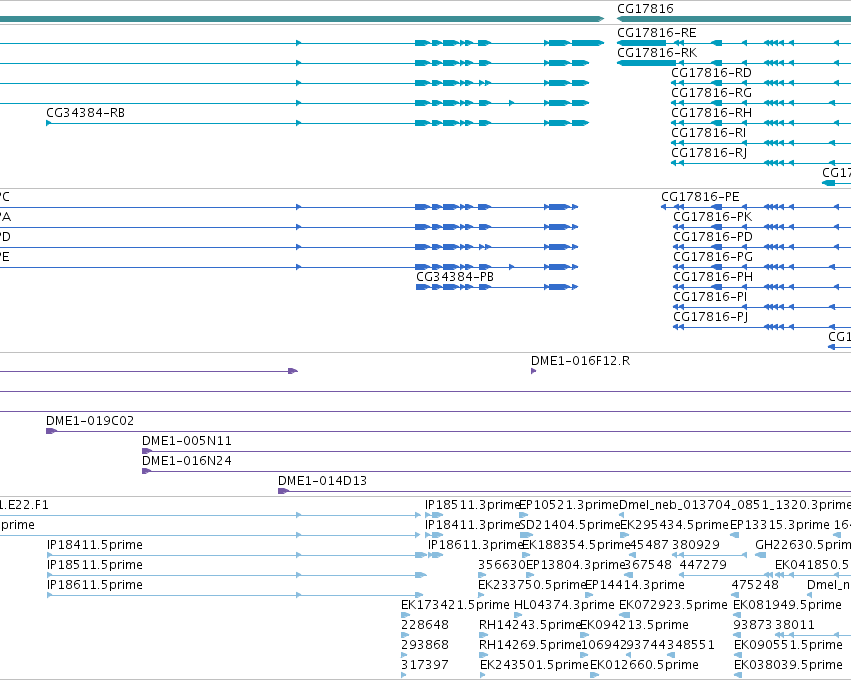Click the 447279 feature label
The height and width of the screenshot is (680, 851).
[x=703, y=565]
